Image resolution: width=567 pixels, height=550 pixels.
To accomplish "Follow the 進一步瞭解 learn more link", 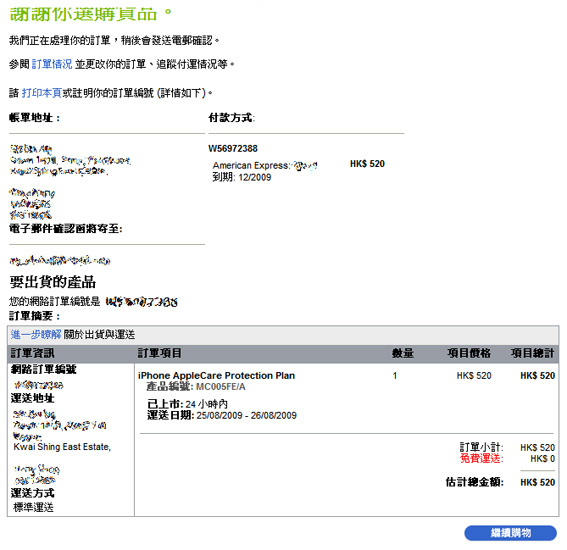I will point(36,334).
